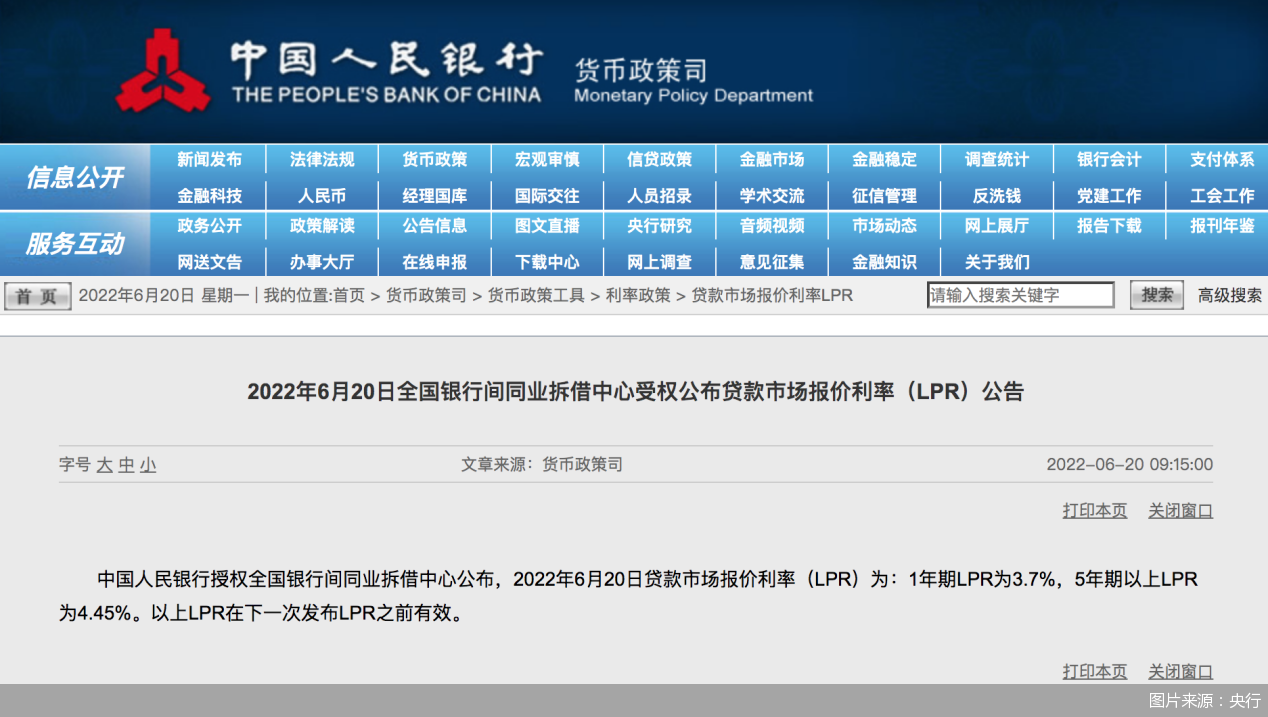The height and width of the screenshot is (717, 1268).
Task: Set font size to 中 (medium)
Action: pyautogui.click(x=126, y=465)
